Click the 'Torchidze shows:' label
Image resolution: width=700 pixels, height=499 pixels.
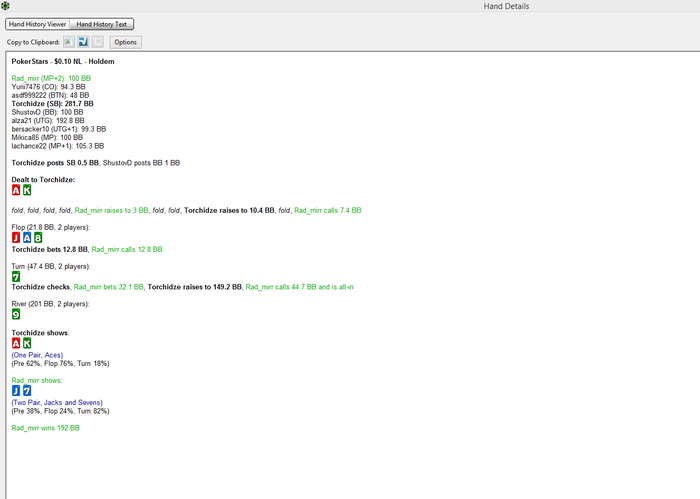tap(40, 333)
